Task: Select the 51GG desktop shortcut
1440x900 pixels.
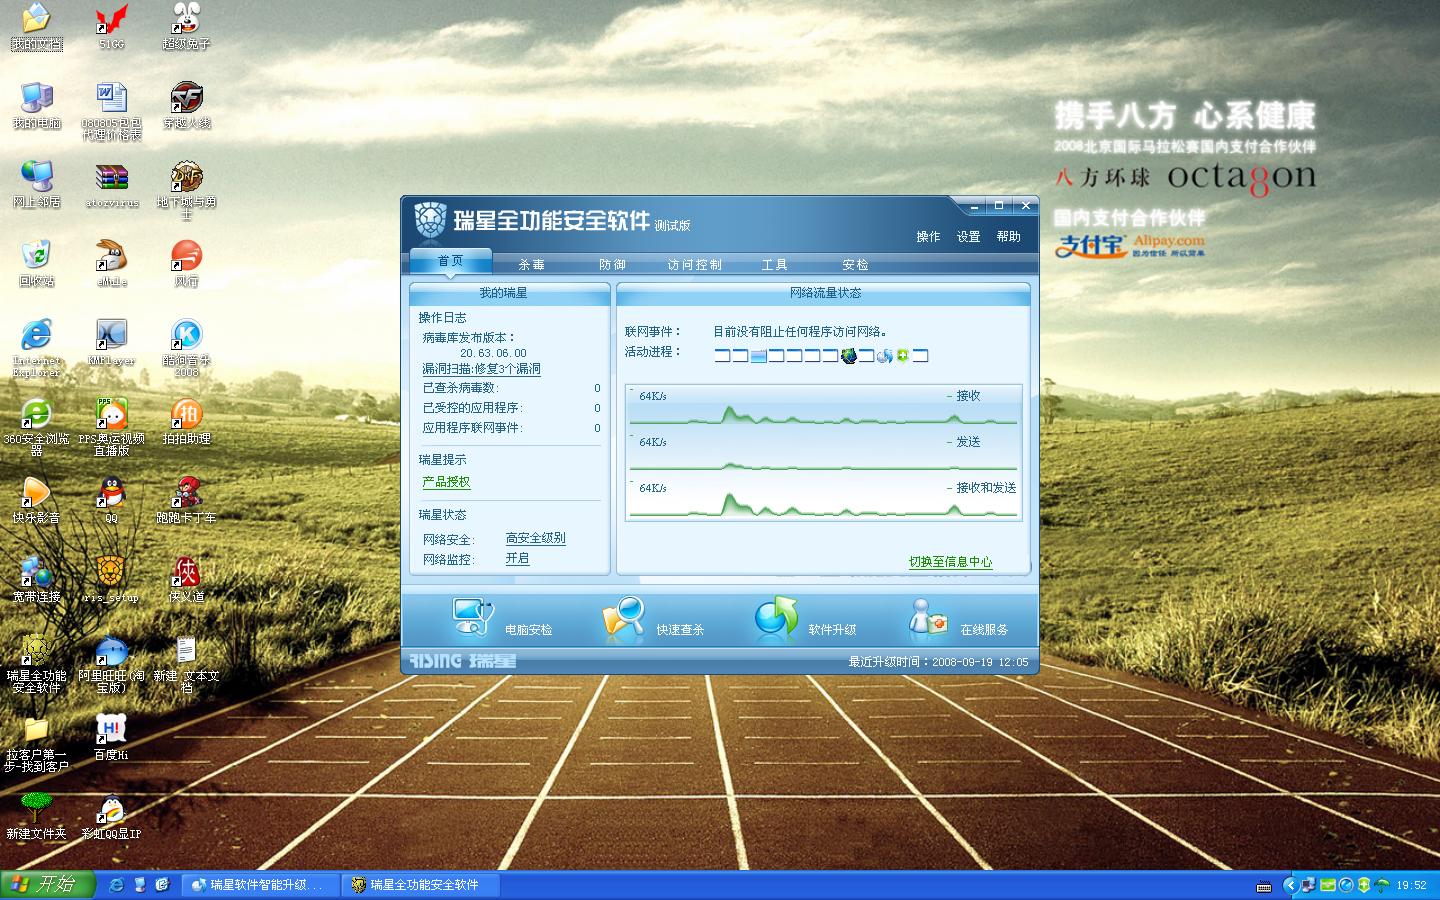Action: click(x=112, y=27)
